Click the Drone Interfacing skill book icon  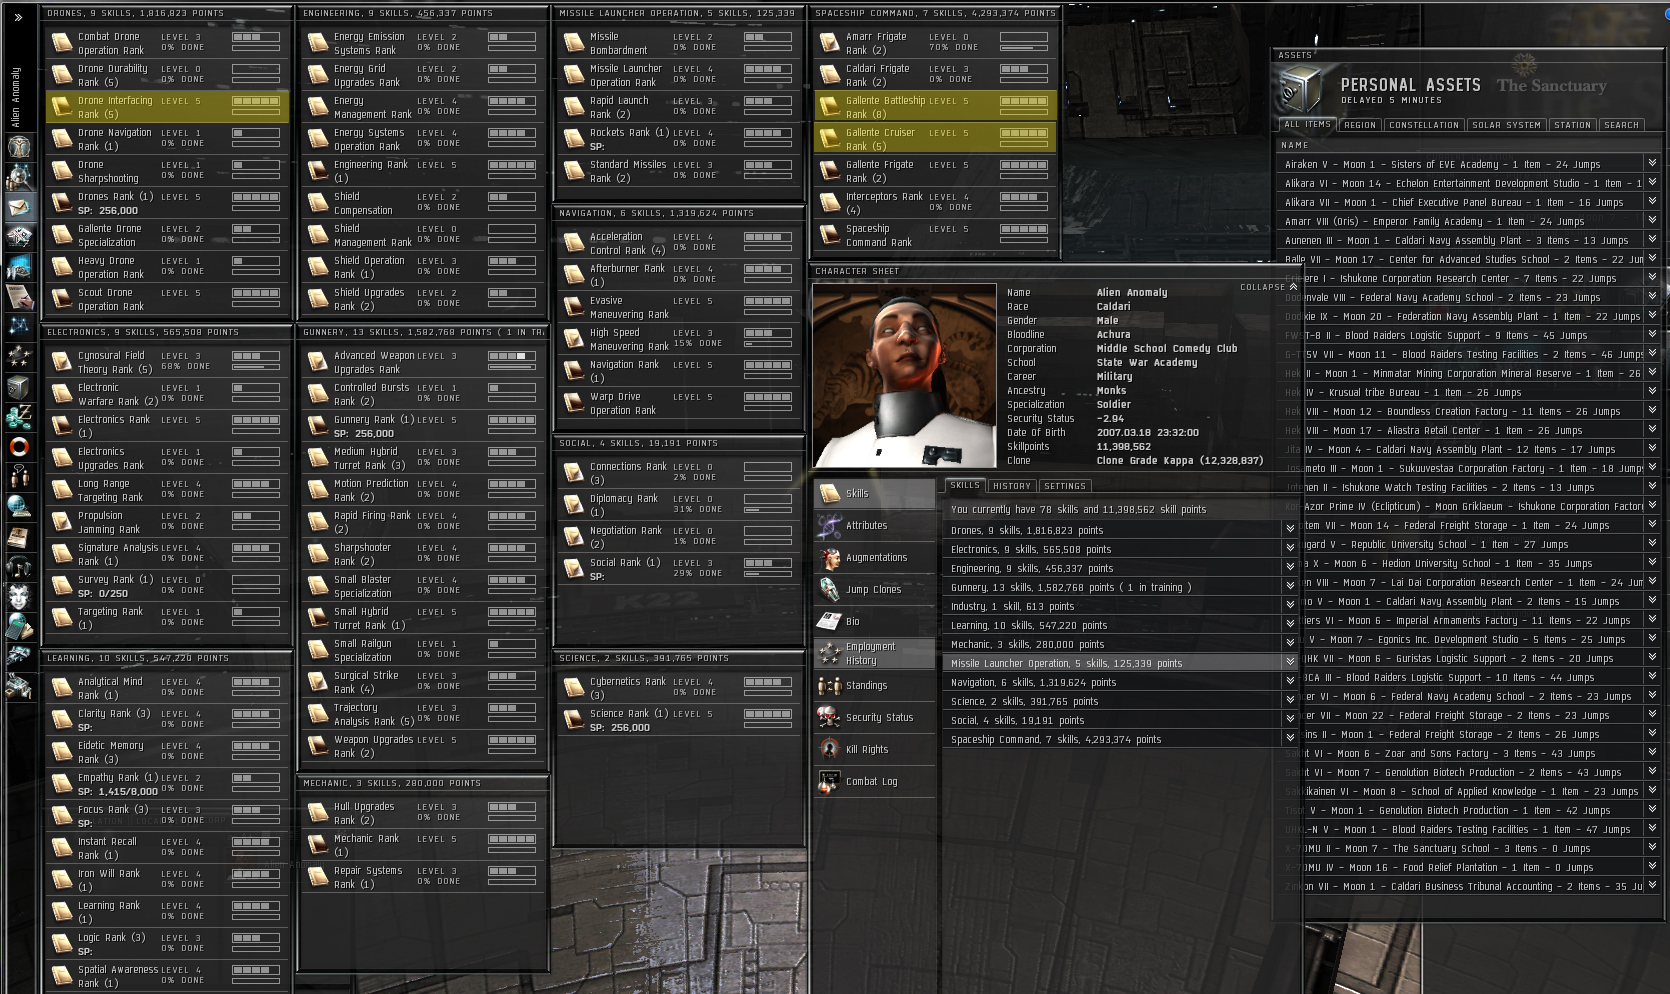point(62,107)
